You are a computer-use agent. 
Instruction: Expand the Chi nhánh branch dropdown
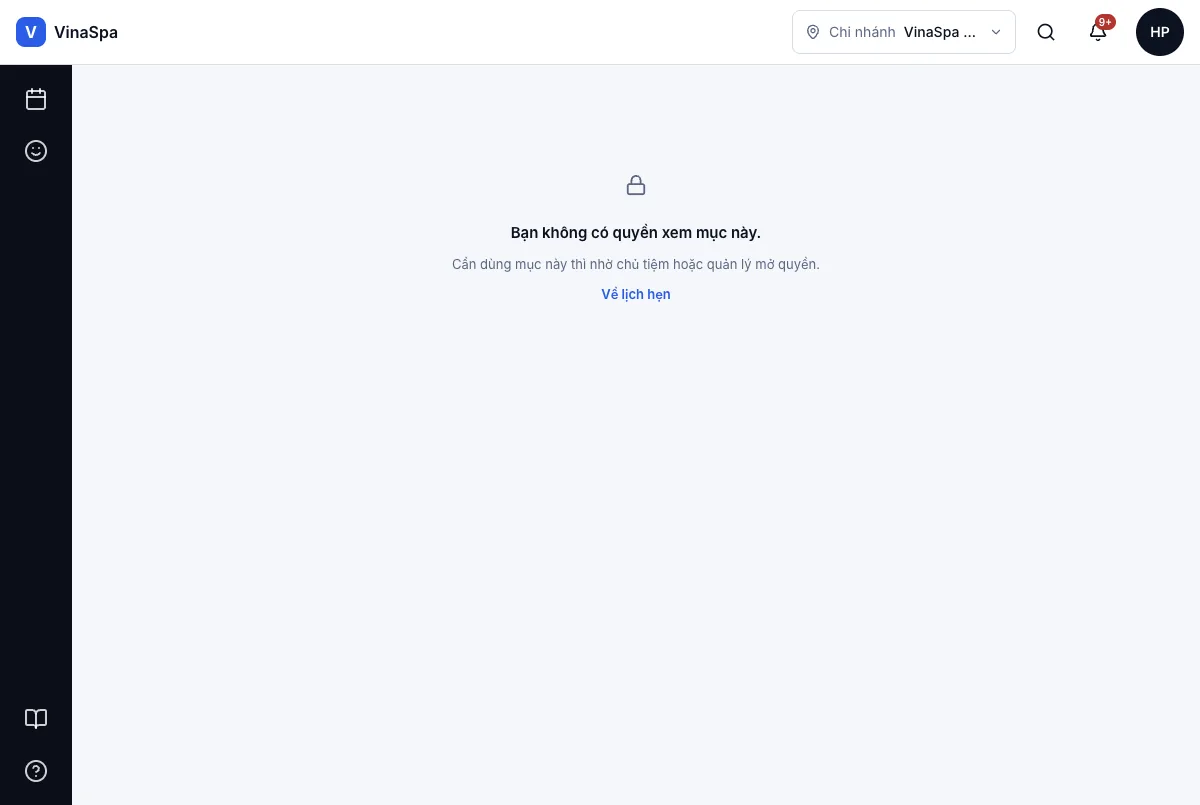point(904,32)
